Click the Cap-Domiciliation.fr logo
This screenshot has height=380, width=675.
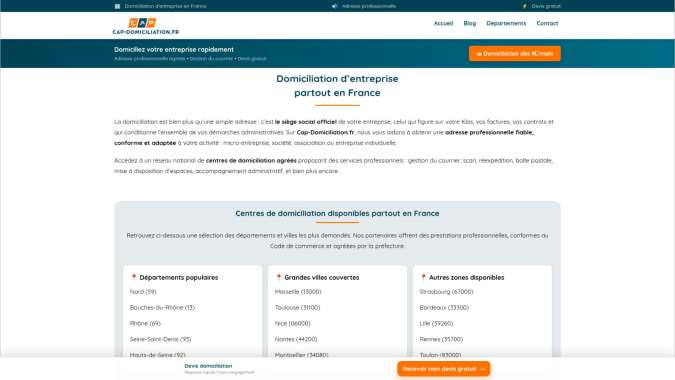tap(146, 26)
